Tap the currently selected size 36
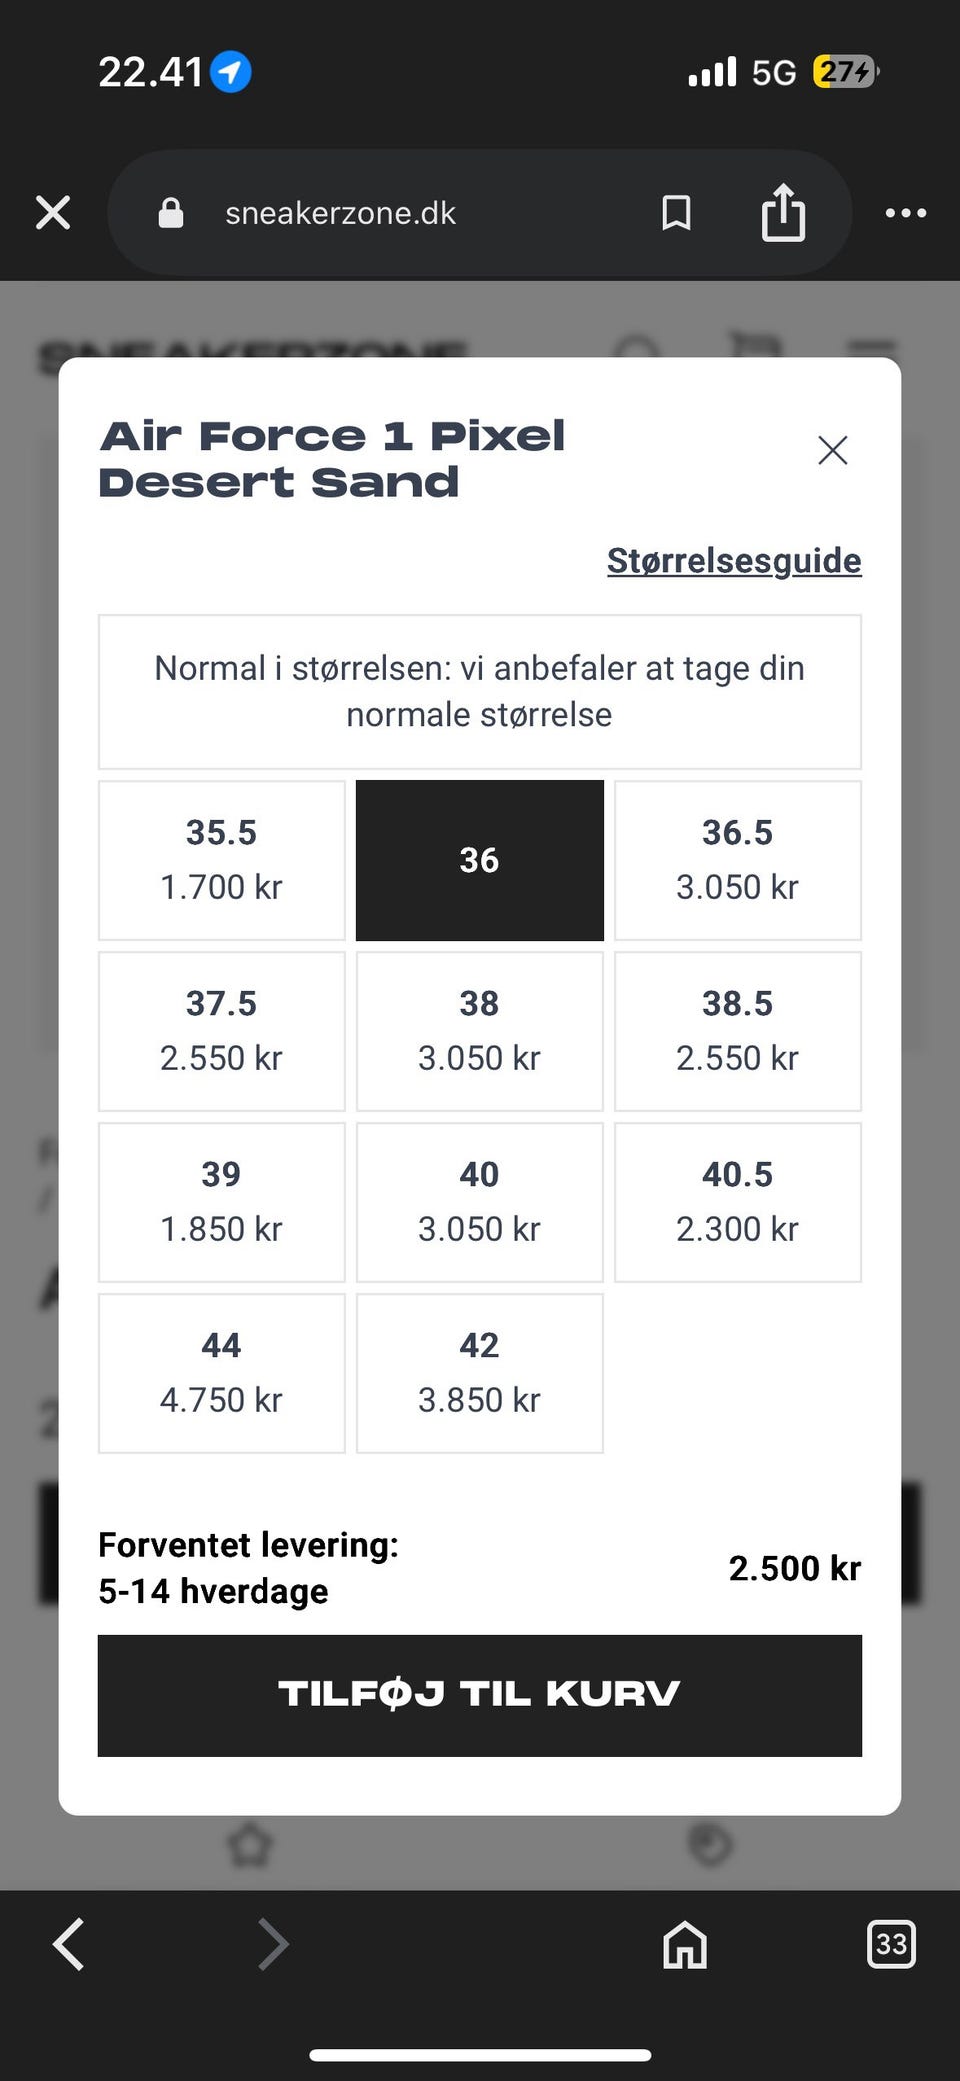Viewport: 960px width, 2081px height. coord(479,860)
